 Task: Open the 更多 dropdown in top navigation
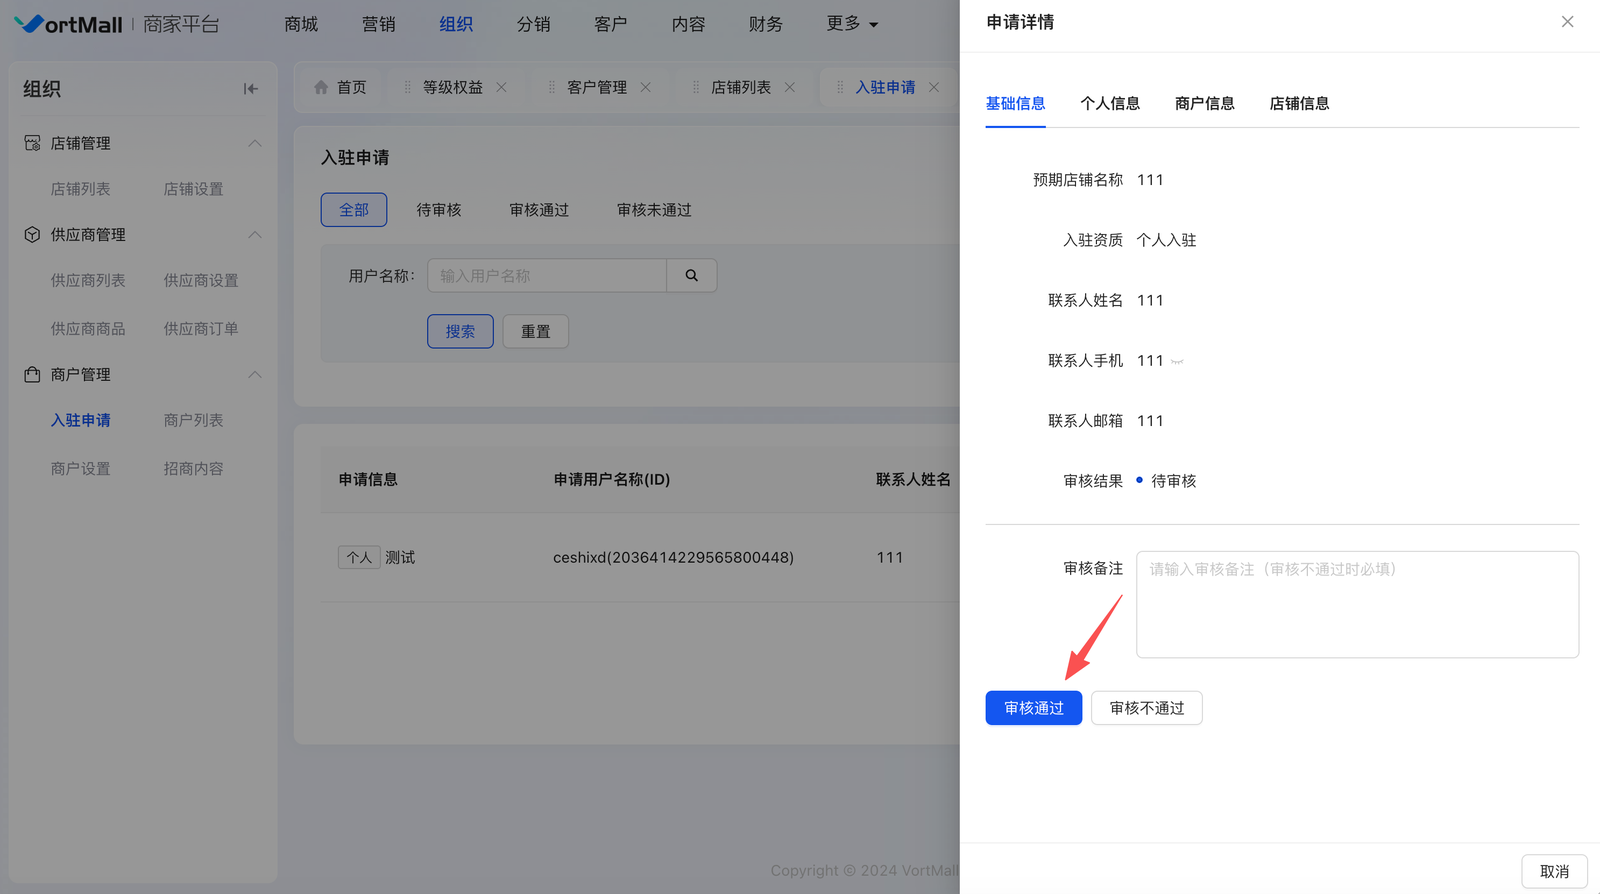point(851,24)
